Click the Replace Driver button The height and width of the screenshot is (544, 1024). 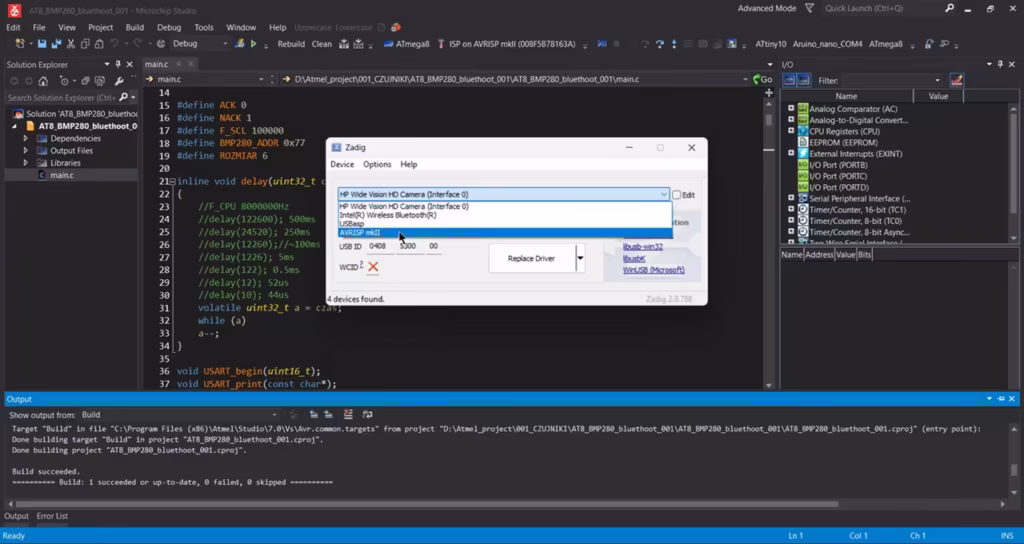(x=530, y=258)
